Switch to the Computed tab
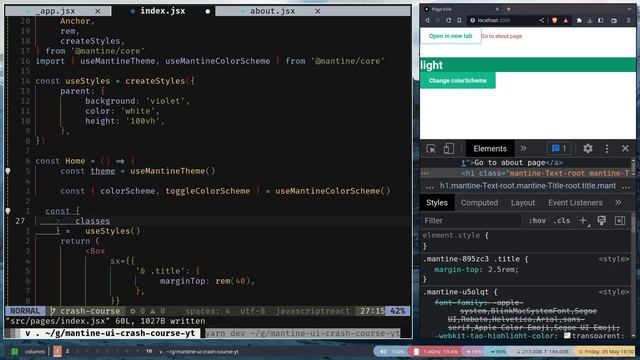 (479, 202)
